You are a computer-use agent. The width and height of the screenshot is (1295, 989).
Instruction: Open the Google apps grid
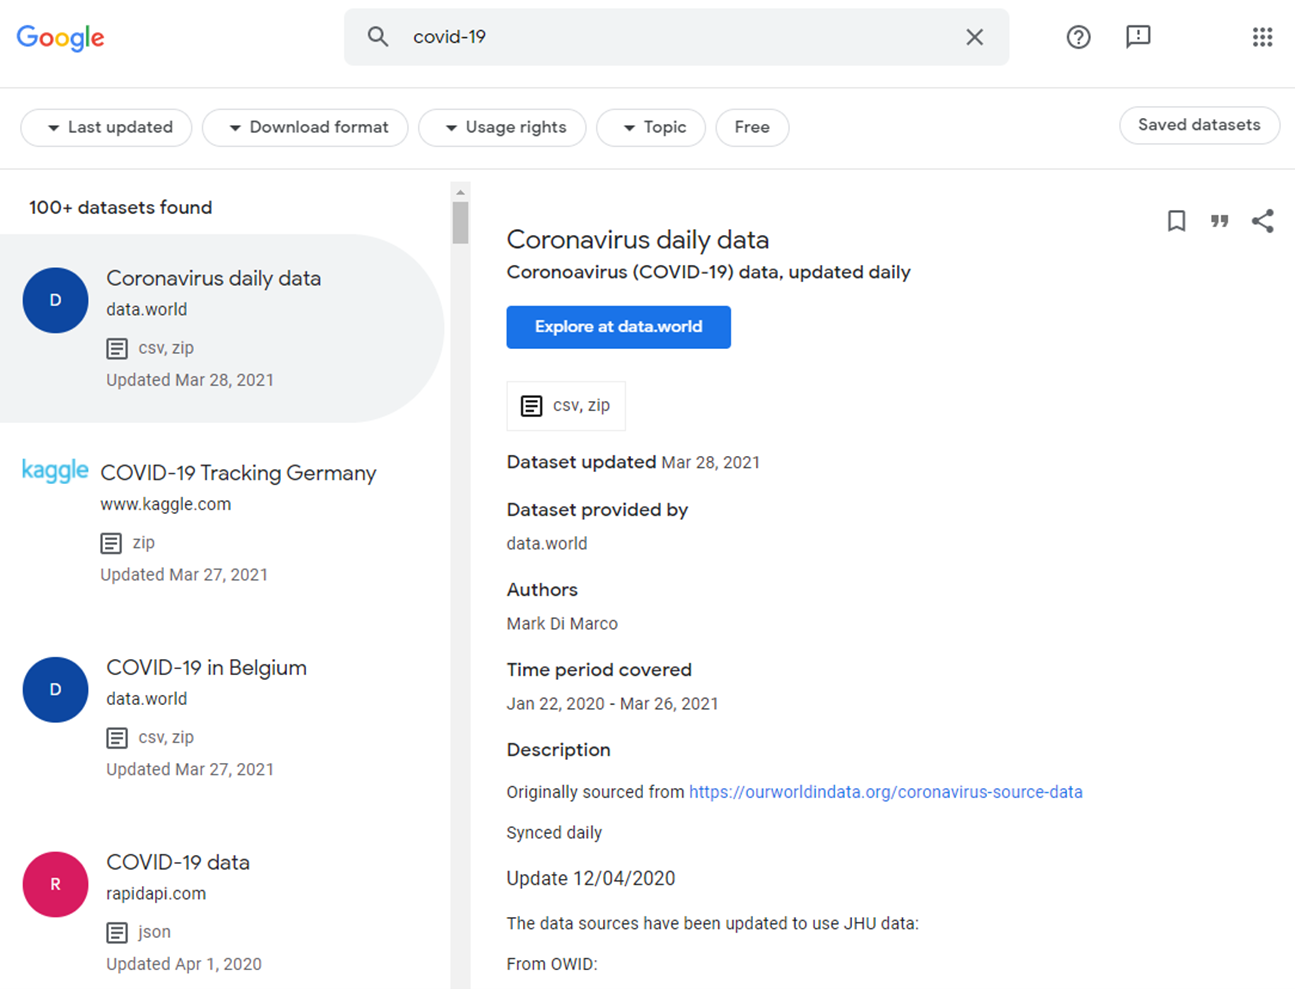[1262, 36]
